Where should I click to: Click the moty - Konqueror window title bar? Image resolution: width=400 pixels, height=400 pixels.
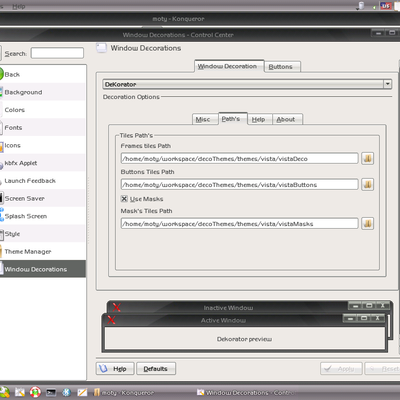point(200,19)
